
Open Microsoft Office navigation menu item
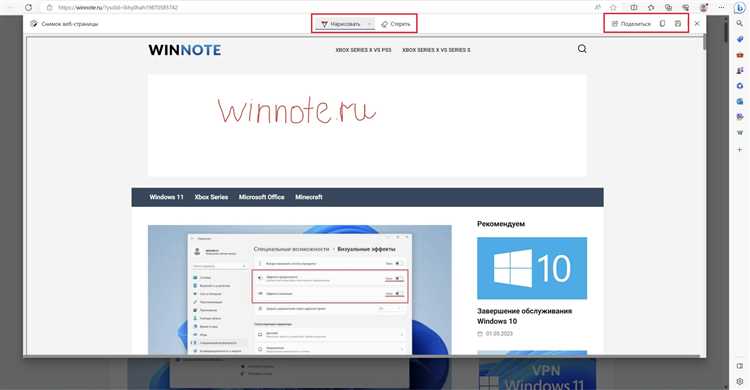[261, 197]
